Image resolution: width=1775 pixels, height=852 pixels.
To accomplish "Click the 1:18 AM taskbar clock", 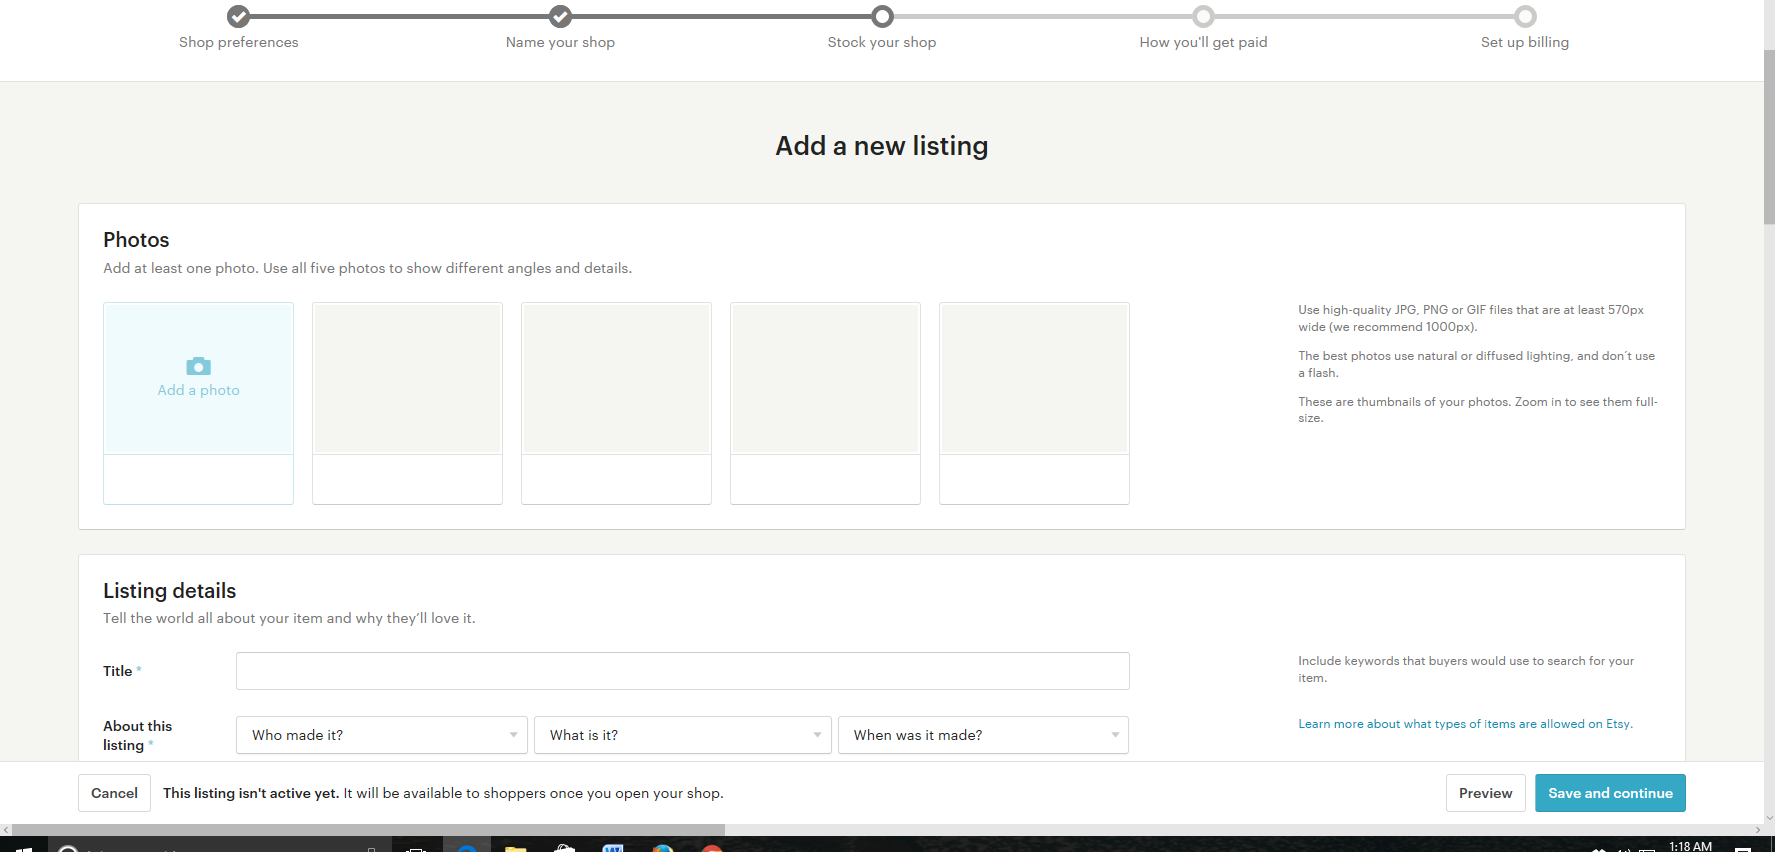I will tap(1690, 846).
